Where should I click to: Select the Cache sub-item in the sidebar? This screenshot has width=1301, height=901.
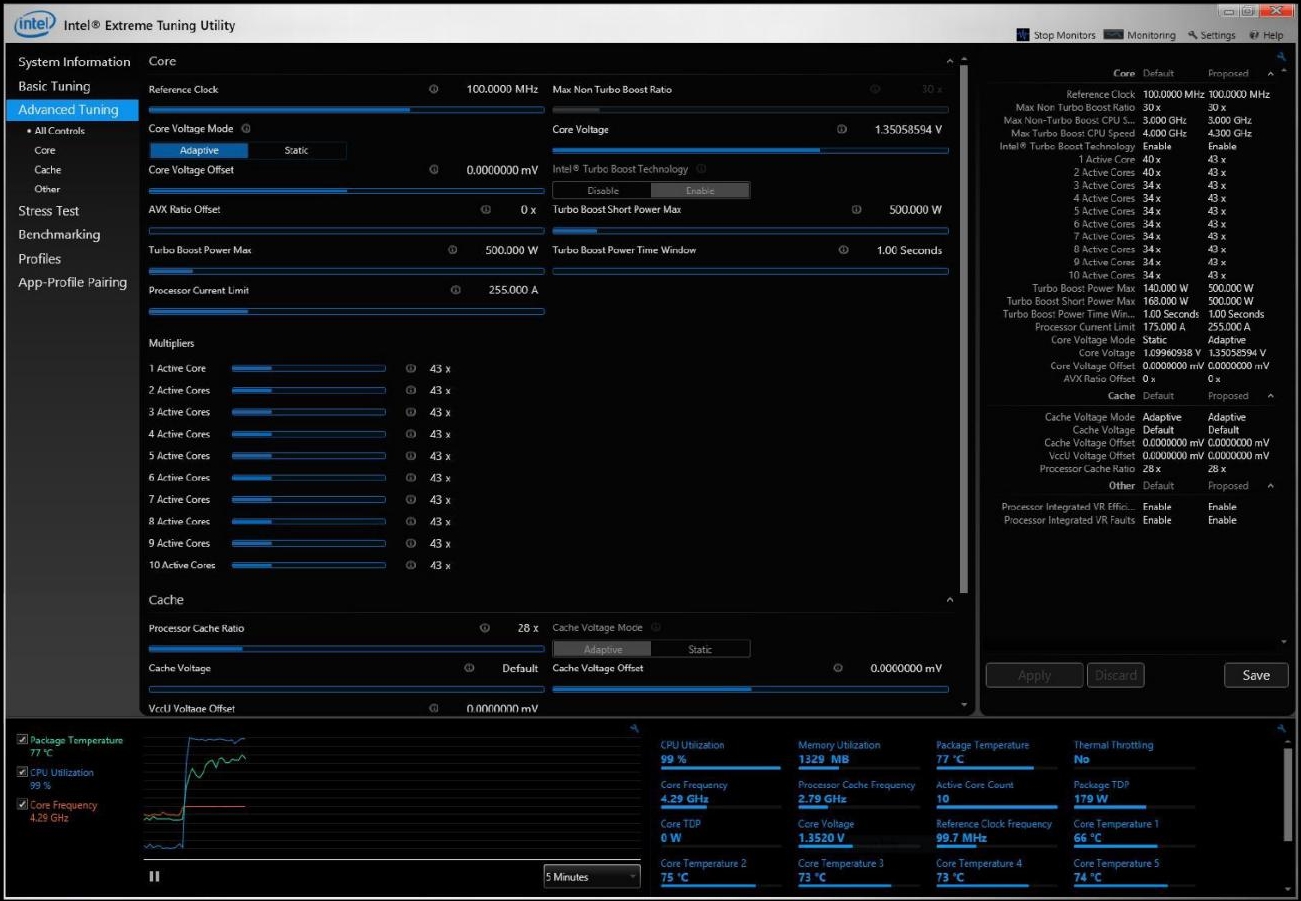(47, 170)
